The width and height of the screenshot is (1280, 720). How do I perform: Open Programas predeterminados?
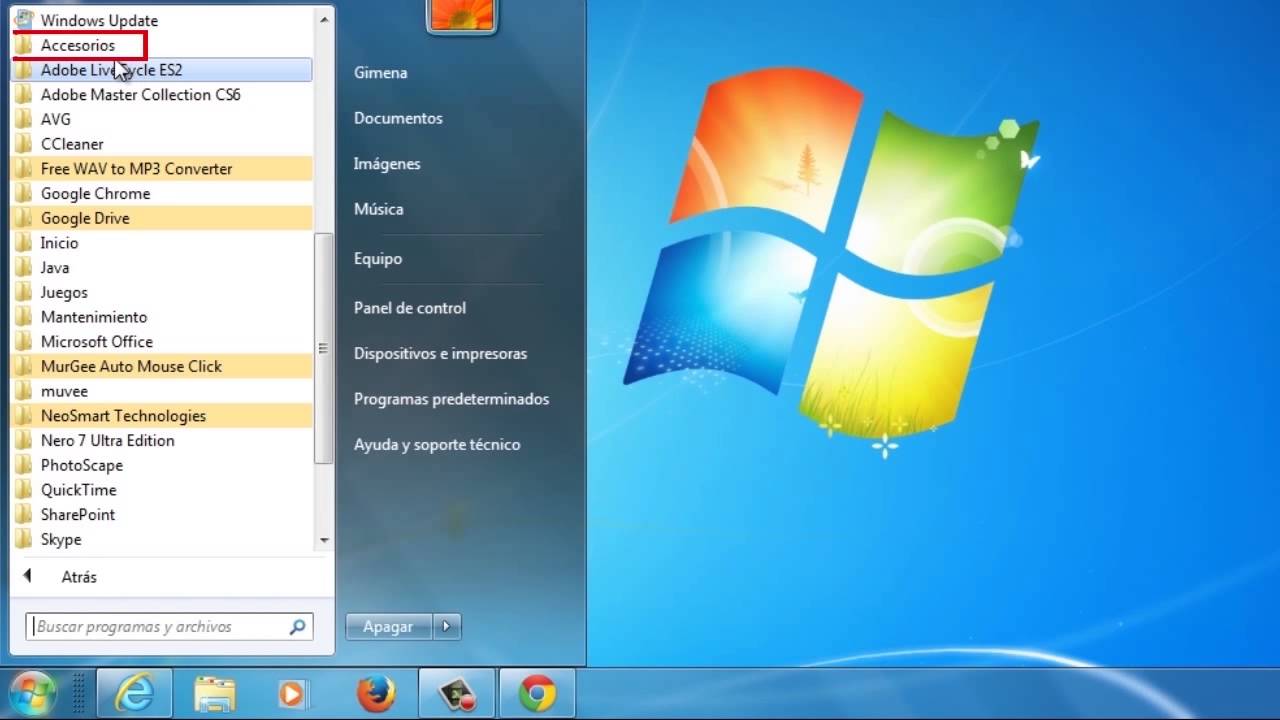point(451,399)
